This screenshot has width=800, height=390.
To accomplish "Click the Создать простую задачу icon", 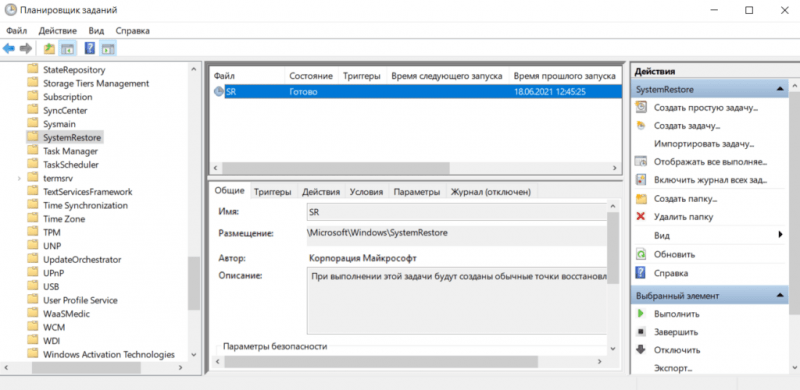I will click(x=640, y=108).
